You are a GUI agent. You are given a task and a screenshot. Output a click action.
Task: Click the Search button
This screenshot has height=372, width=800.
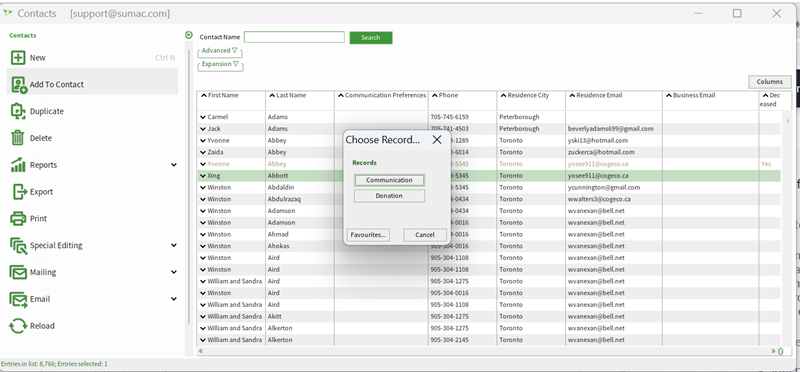click(371, 37)
